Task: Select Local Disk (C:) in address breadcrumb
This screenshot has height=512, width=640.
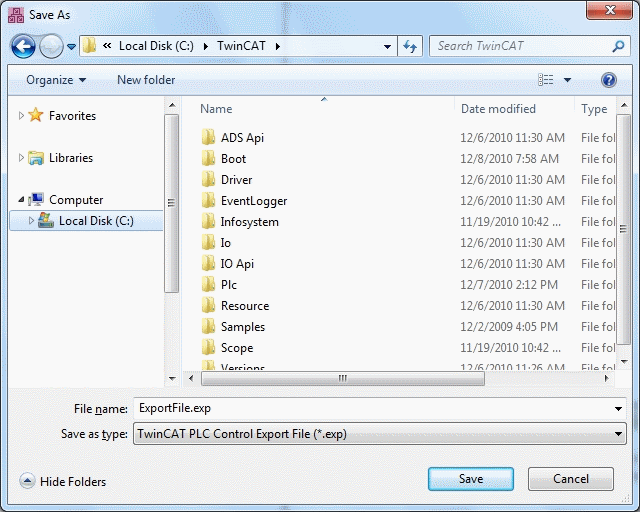Action: 156,46
